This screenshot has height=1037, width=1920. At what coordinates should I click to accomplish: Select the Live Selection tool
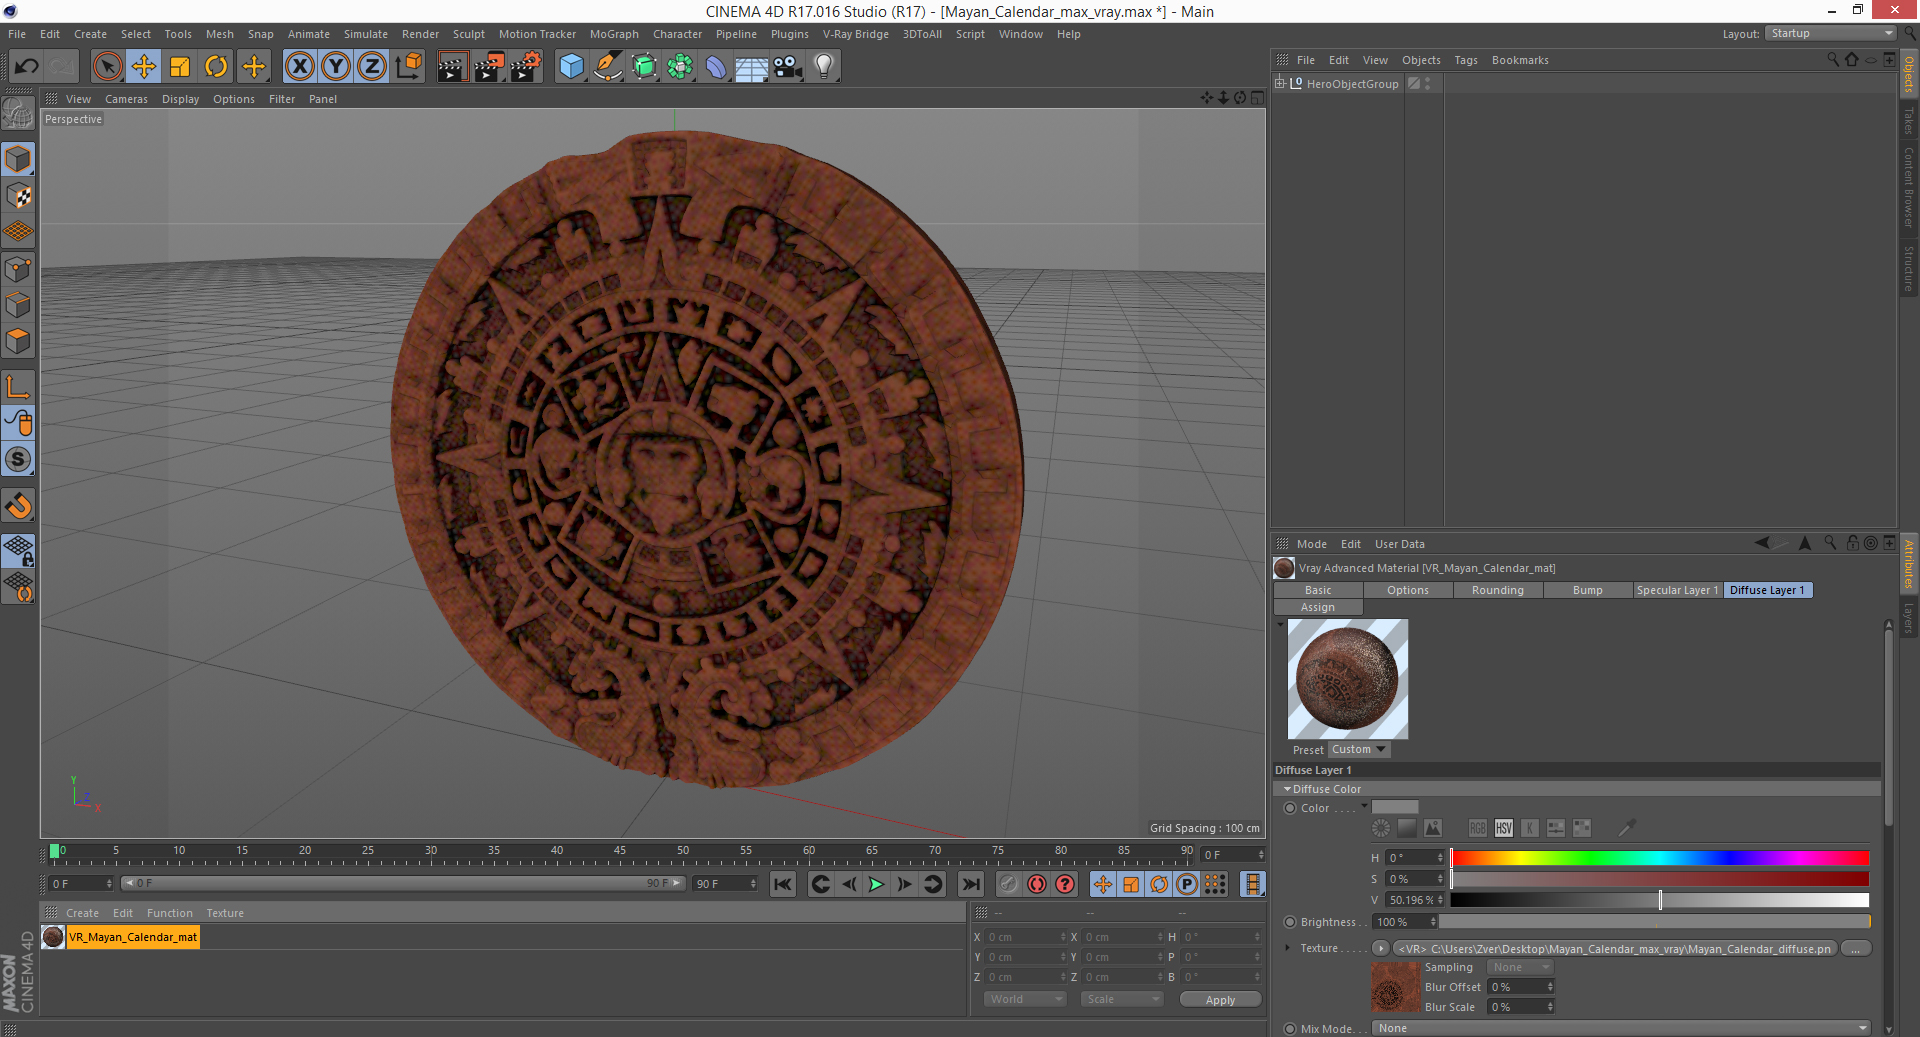(x=107, y=67)
